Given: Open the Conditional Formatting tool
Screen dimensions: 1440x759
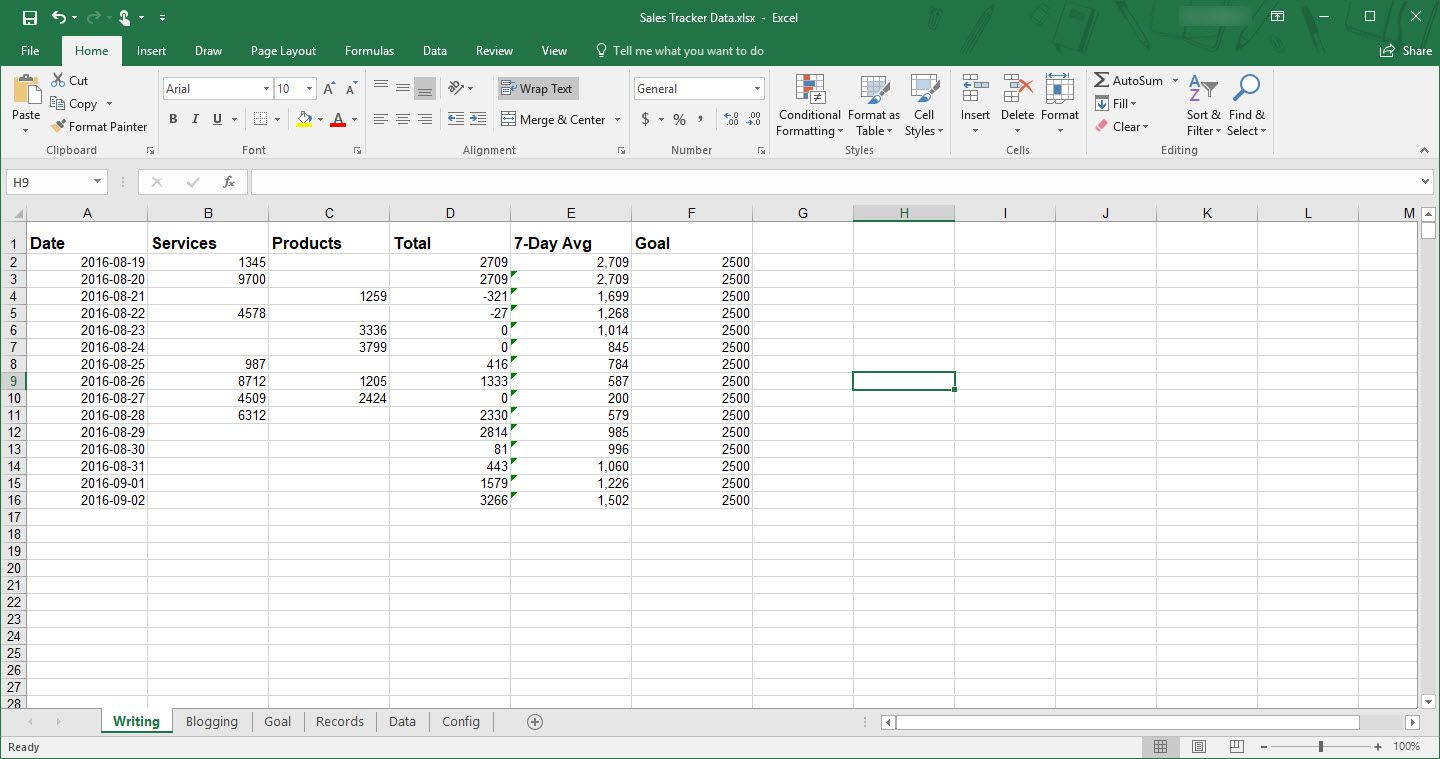Looking at the screenshot, I should 809,106.
